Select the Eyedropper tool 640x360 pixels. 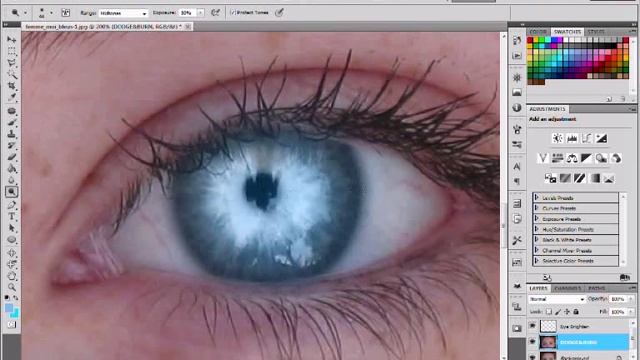click(x=11, y=98)
